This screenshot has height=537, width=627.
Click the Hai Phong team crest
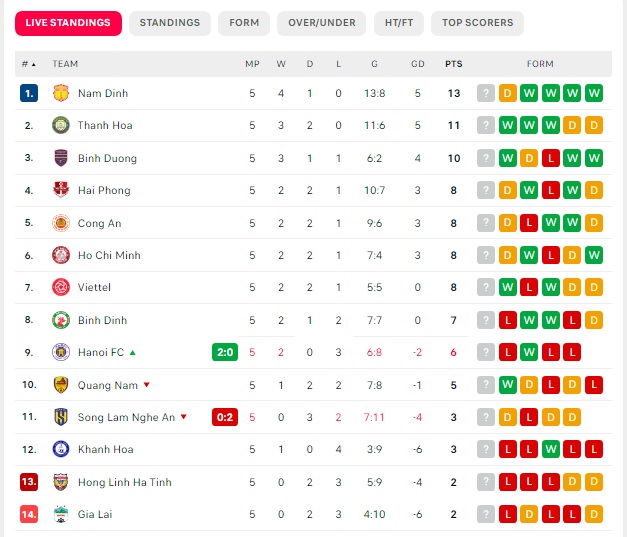click(x=61, y=190)
